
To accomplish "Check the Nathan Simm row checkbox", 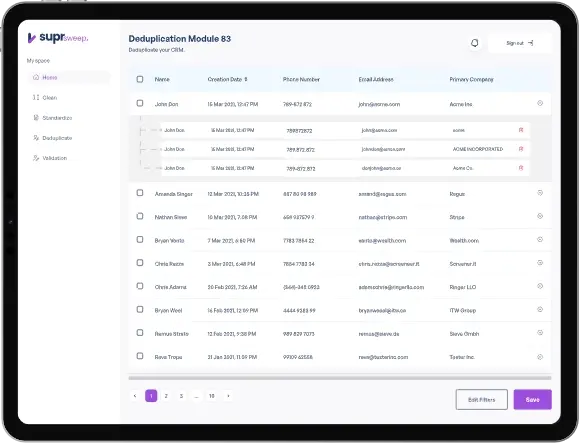I will coord(140,216).
